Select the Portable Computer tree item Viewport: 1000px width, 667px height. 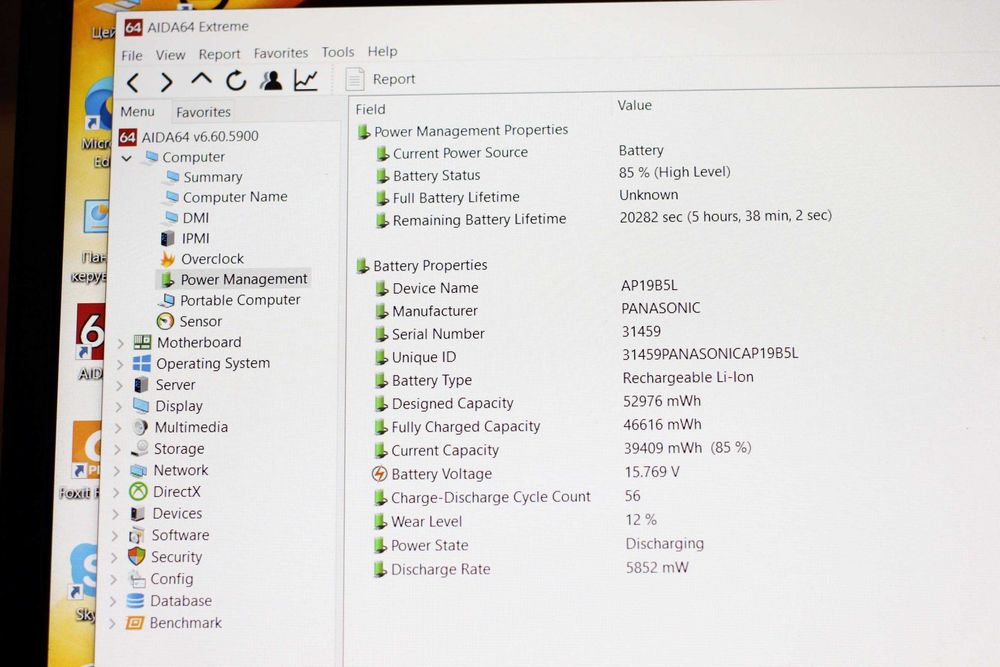(230, 300)
